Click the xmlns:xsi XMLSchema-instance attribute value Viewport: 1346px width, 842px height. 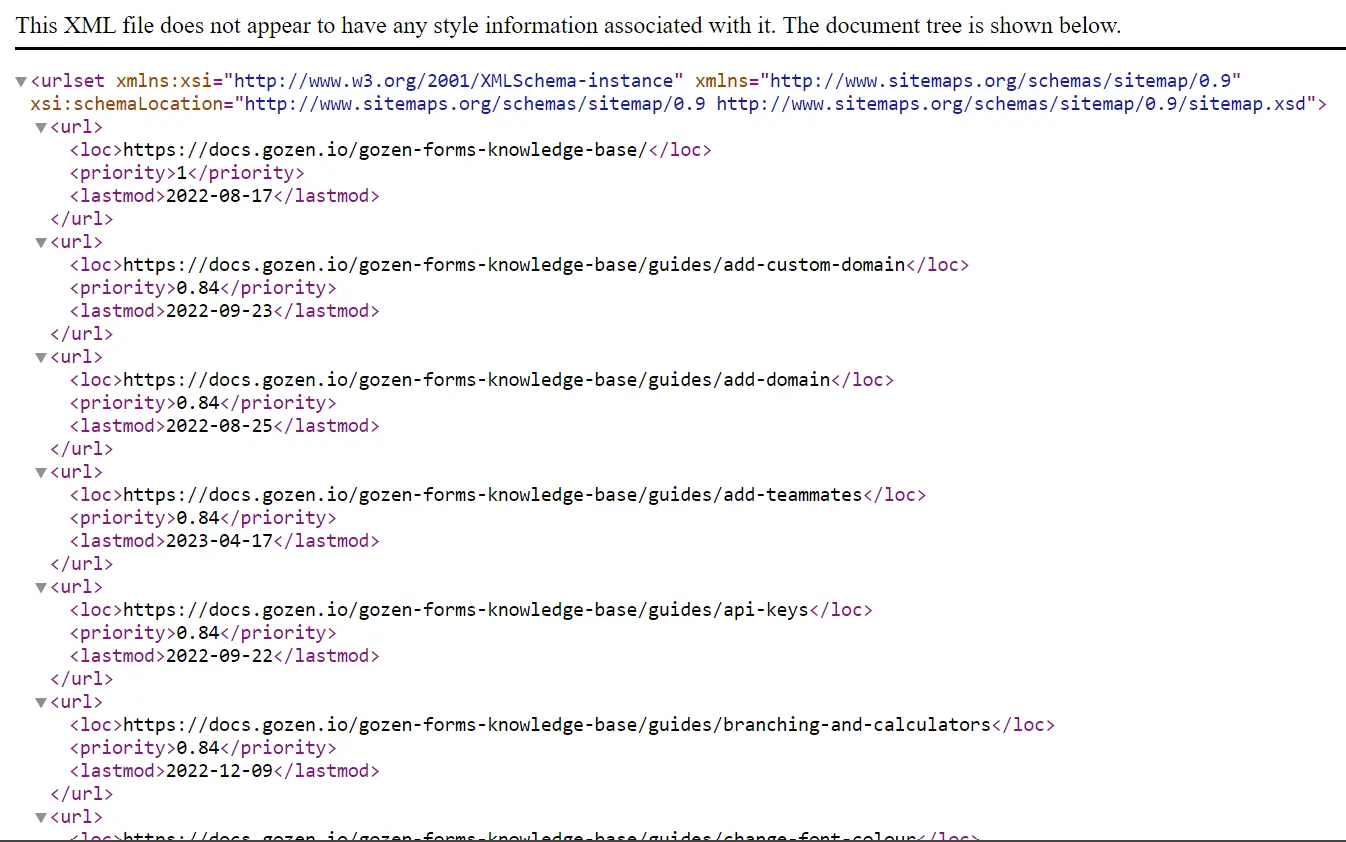(454, 81)
